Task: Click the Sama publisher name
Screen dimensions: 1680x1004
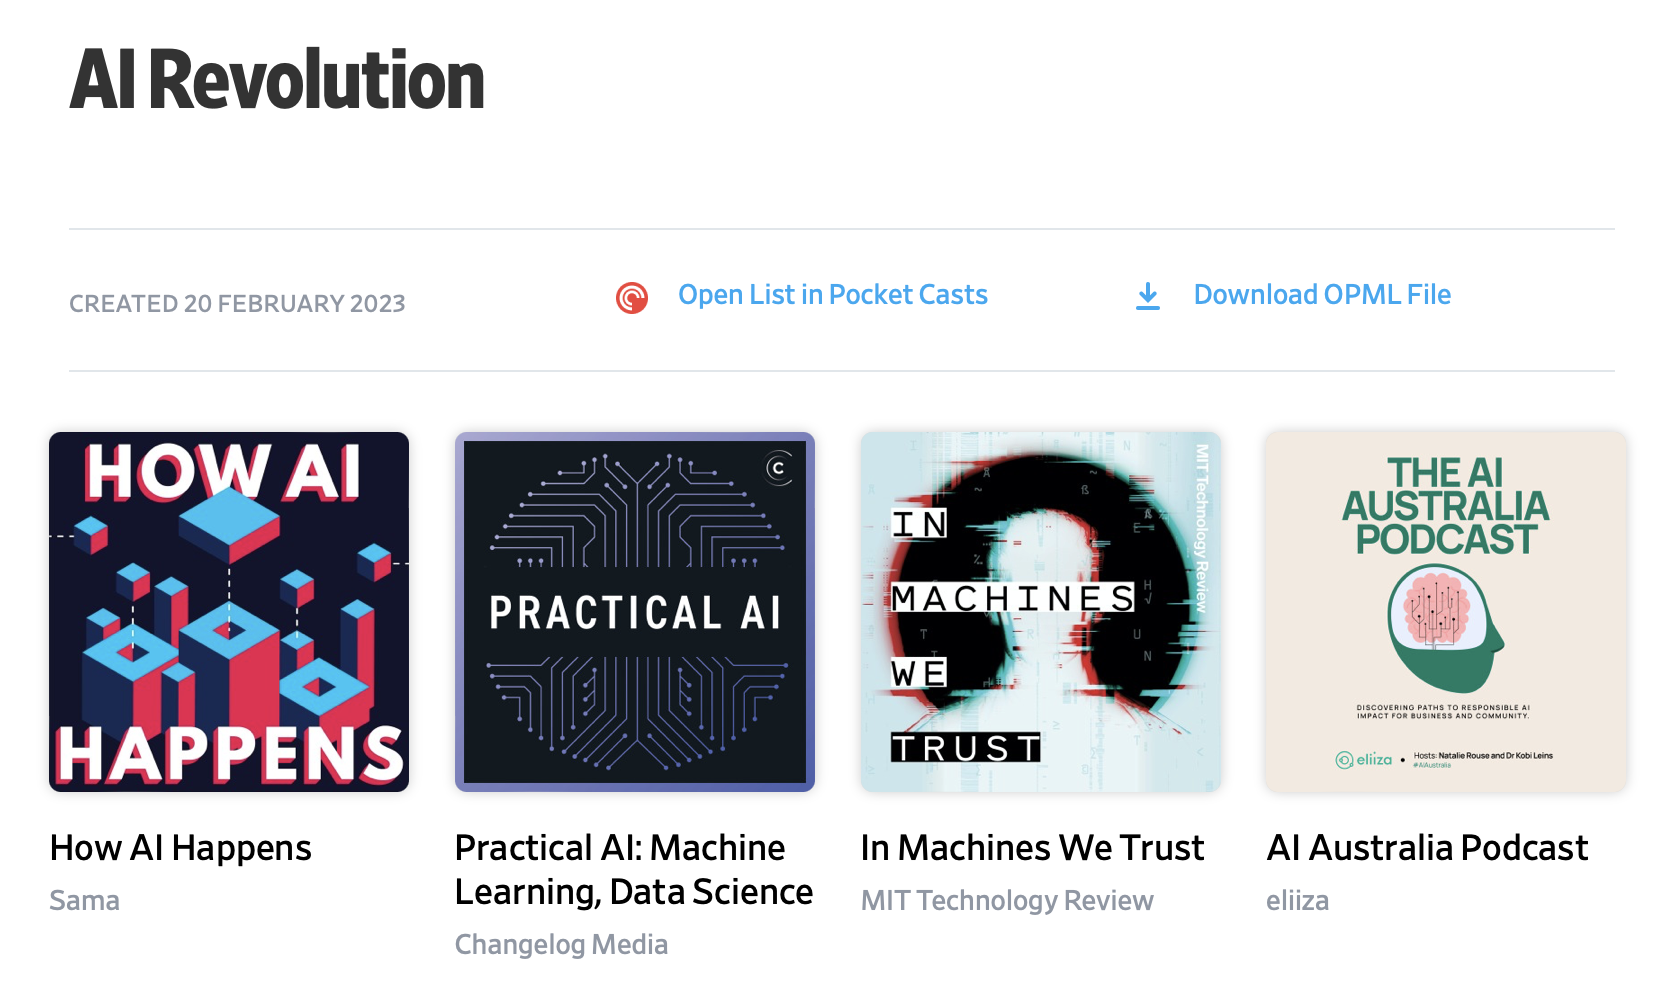Action: point(84,900)
